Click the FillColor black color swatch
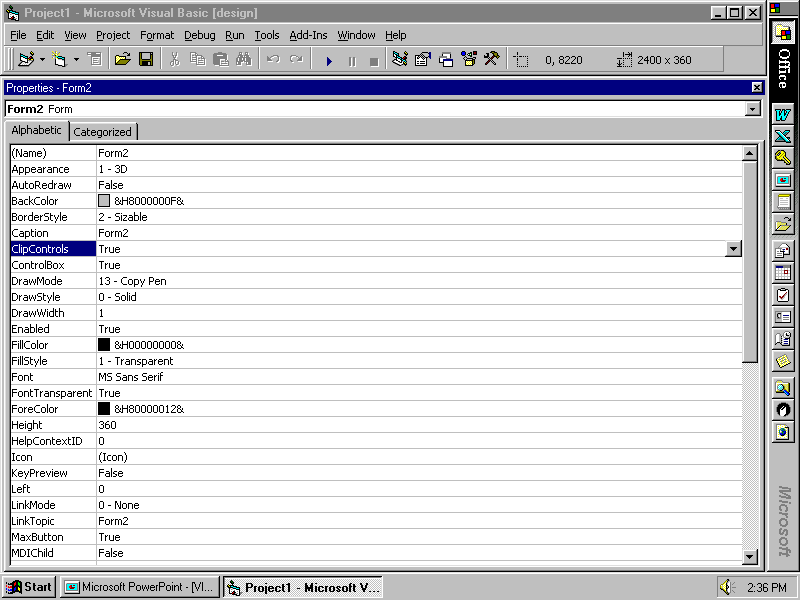The height and width of the screenshot is (600, 800). pyautogui.click(x=104, y=345)
